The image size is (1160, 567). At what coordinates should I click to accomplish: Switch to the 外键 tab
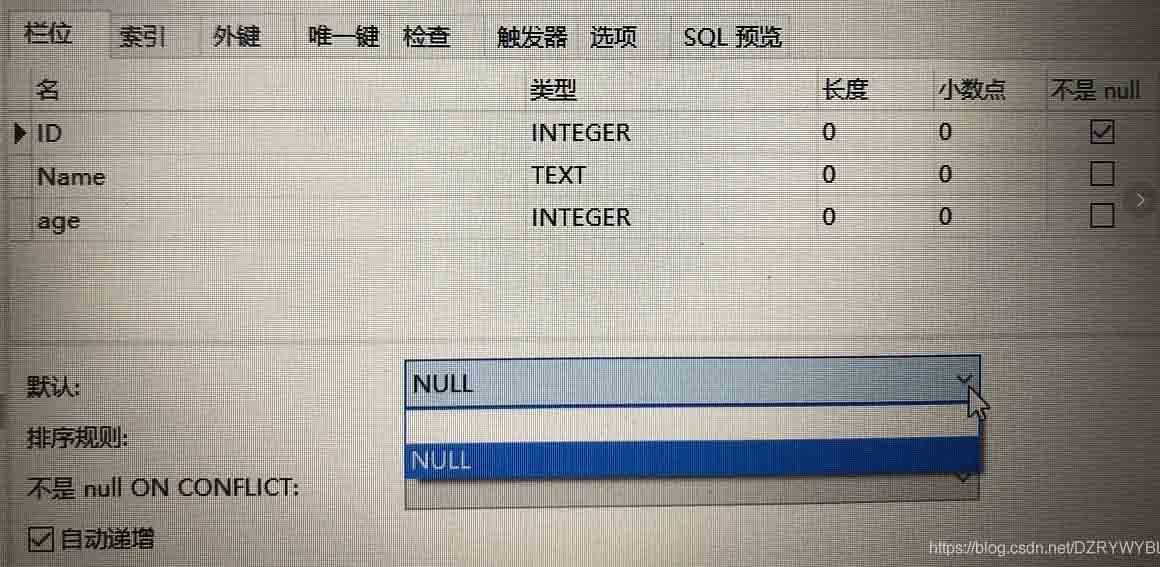click(x=236, y=36)
